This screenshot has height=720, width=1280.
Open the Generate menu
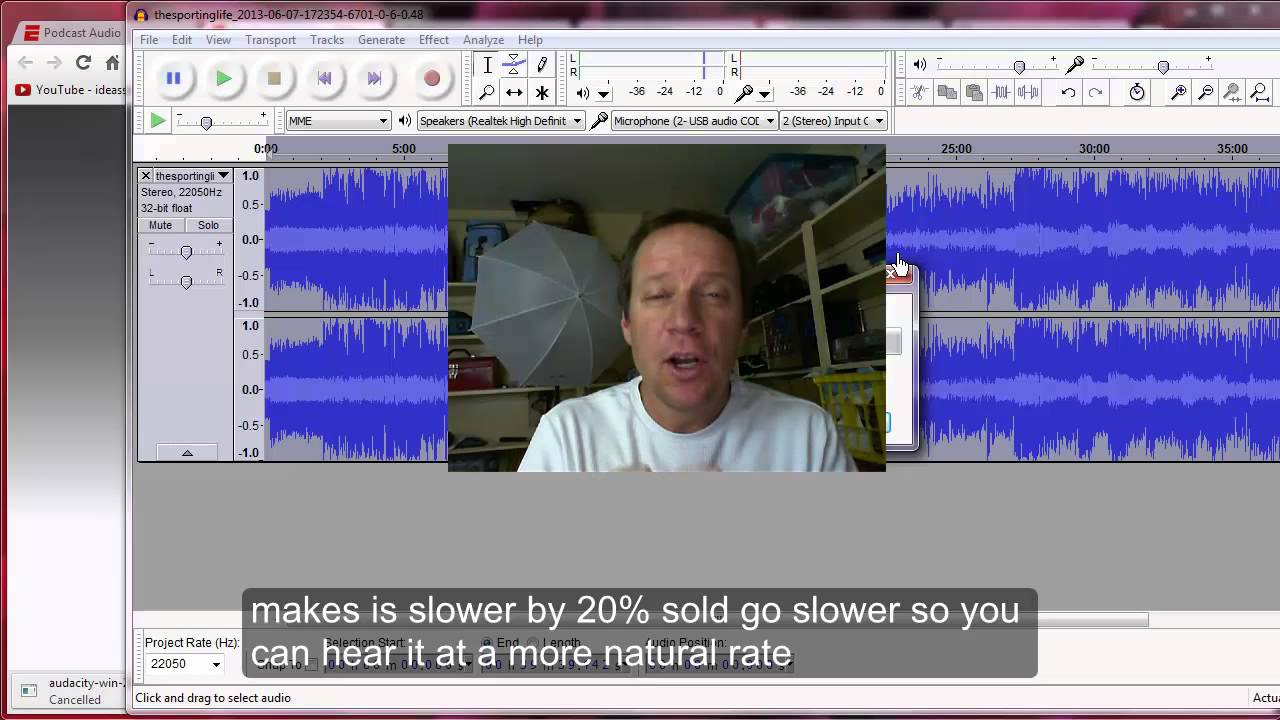tap(381, 40)
